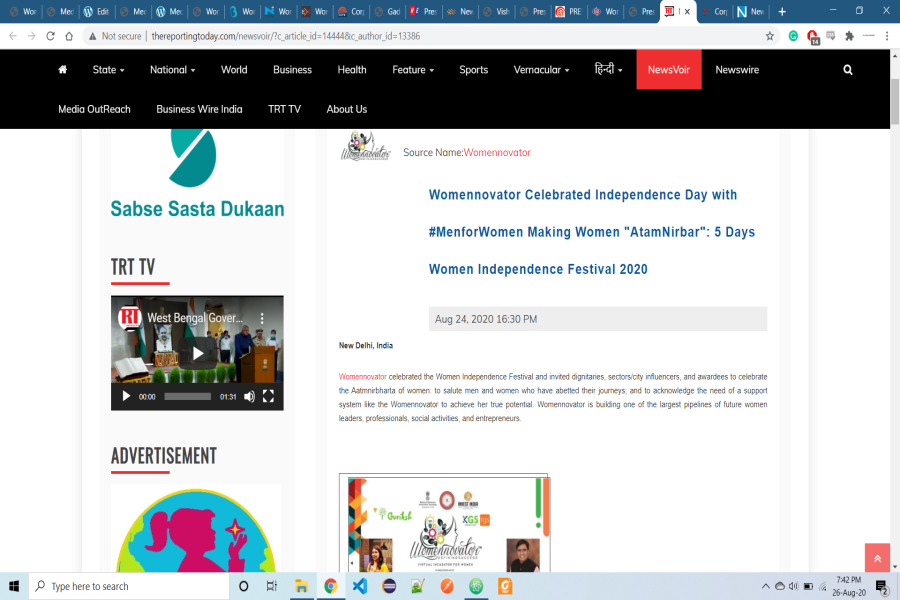Open a new browser tab
The width and height of the screenshot is (900, 600).
(x=782, y=11)
